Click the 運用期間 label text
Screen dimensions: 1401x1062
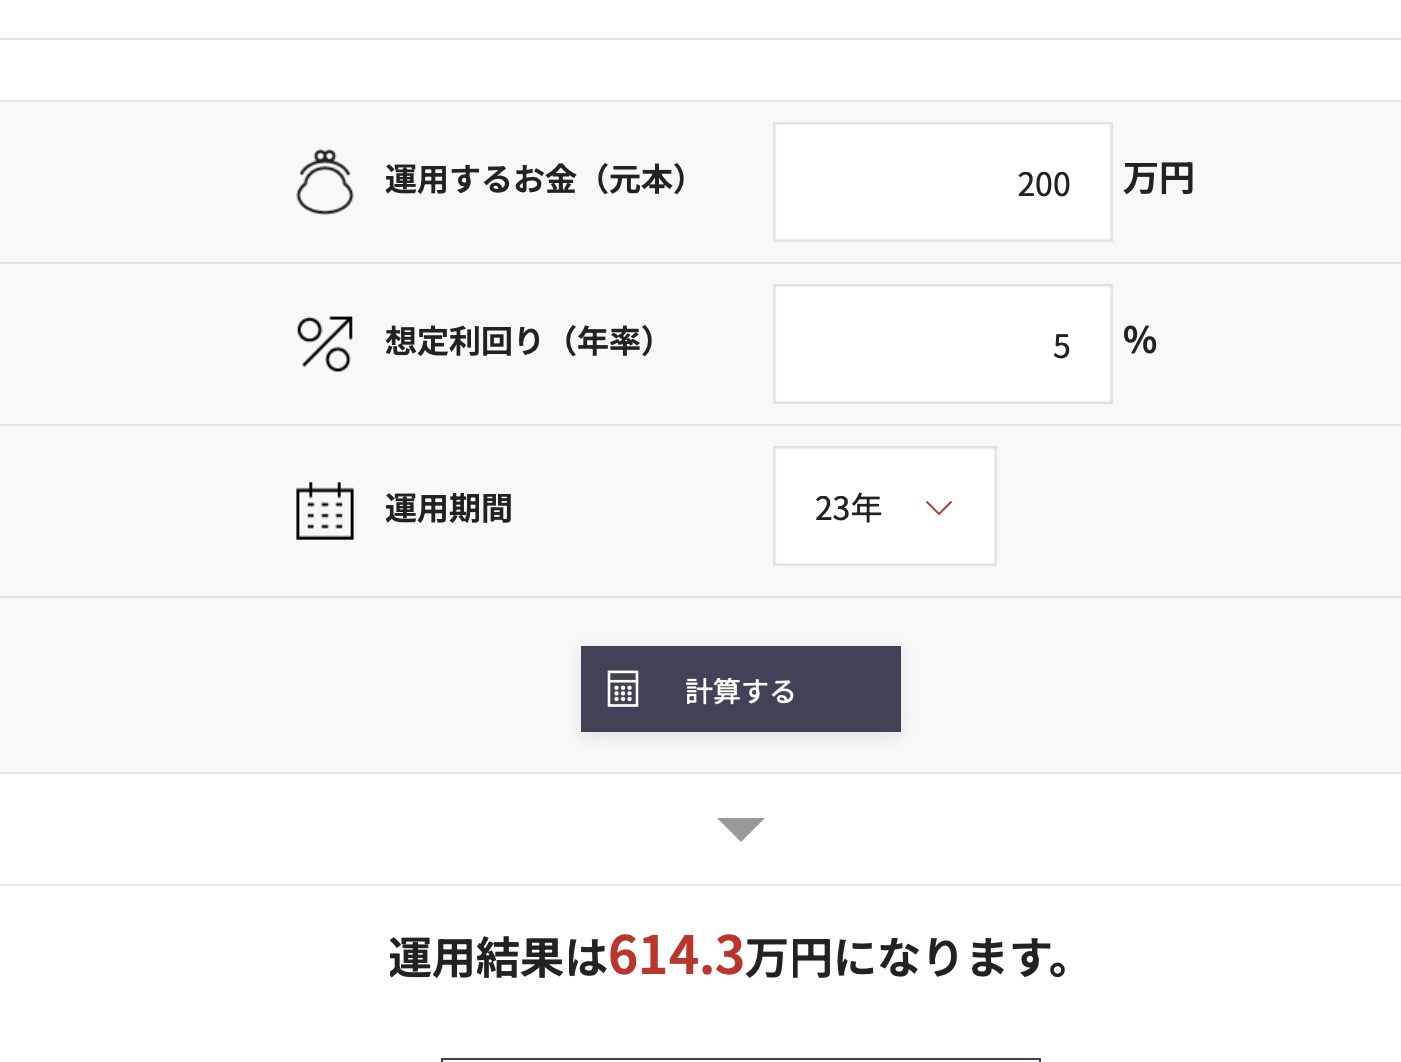pos(449,509)
